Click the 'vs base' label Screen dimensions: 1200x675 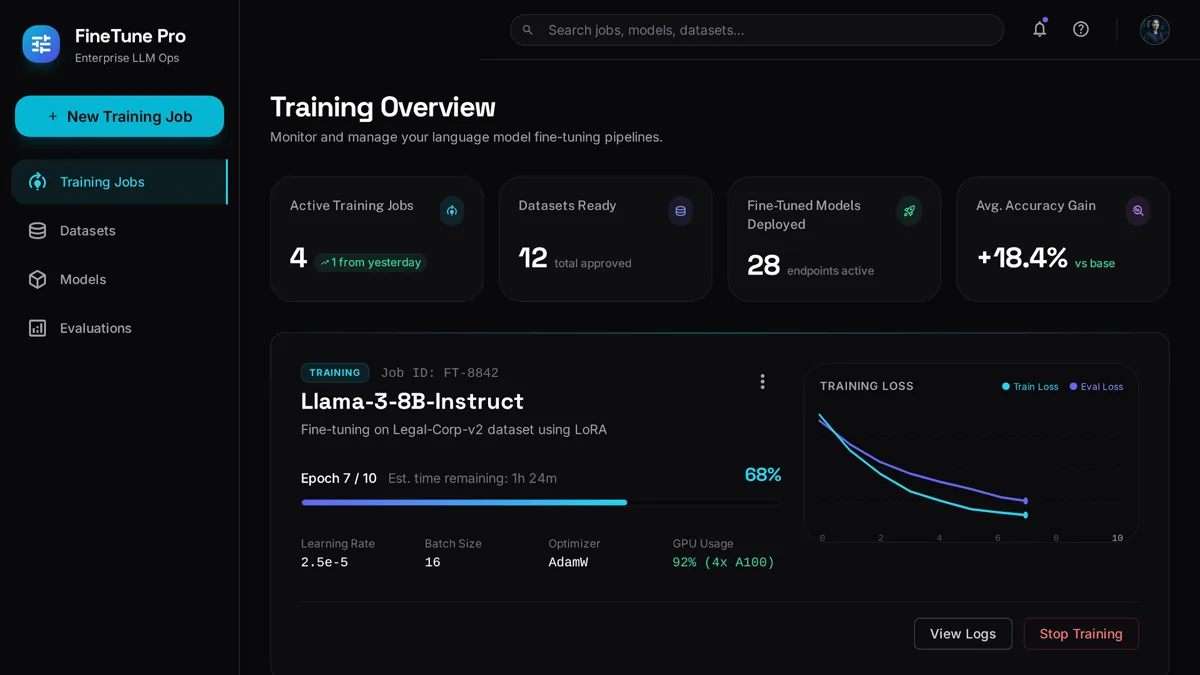pos(1095,264)
